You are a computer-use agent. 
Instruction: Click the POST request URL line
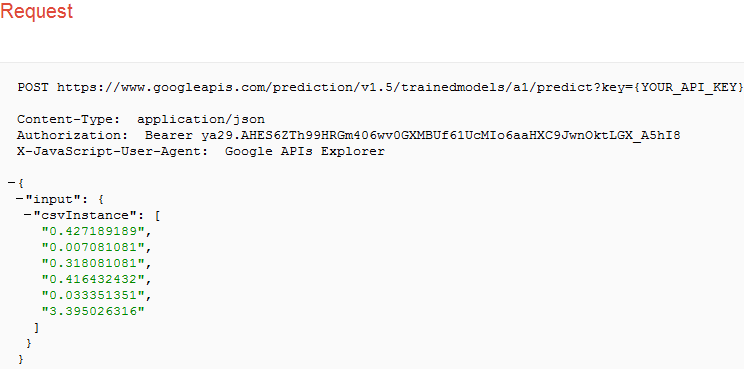pyautogui.click(x=380, y=87)
